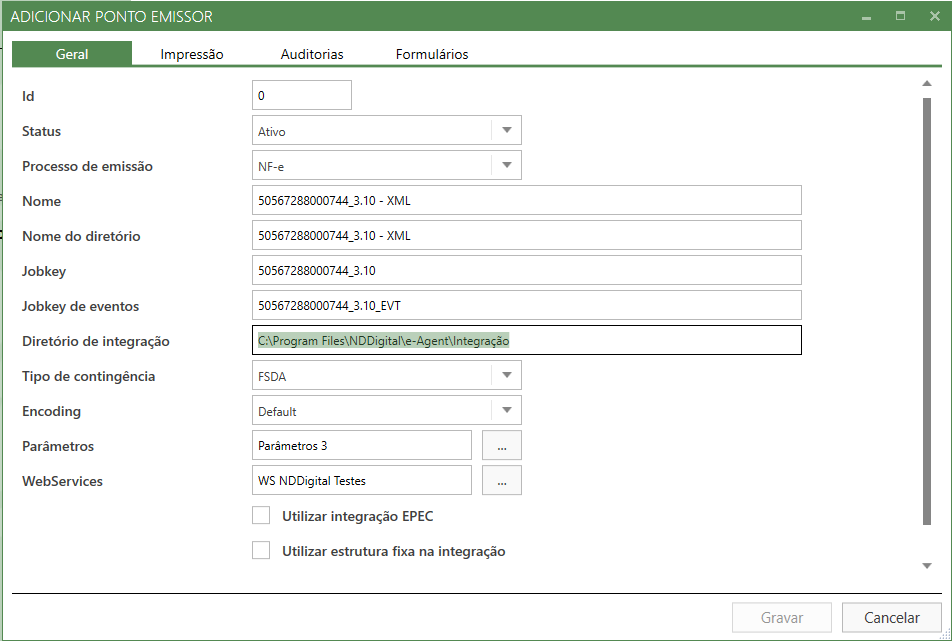The height and width of the screenshot is (641, 952).
Task: Go to the Formulários tab
Action: click(x=432, y=54)
